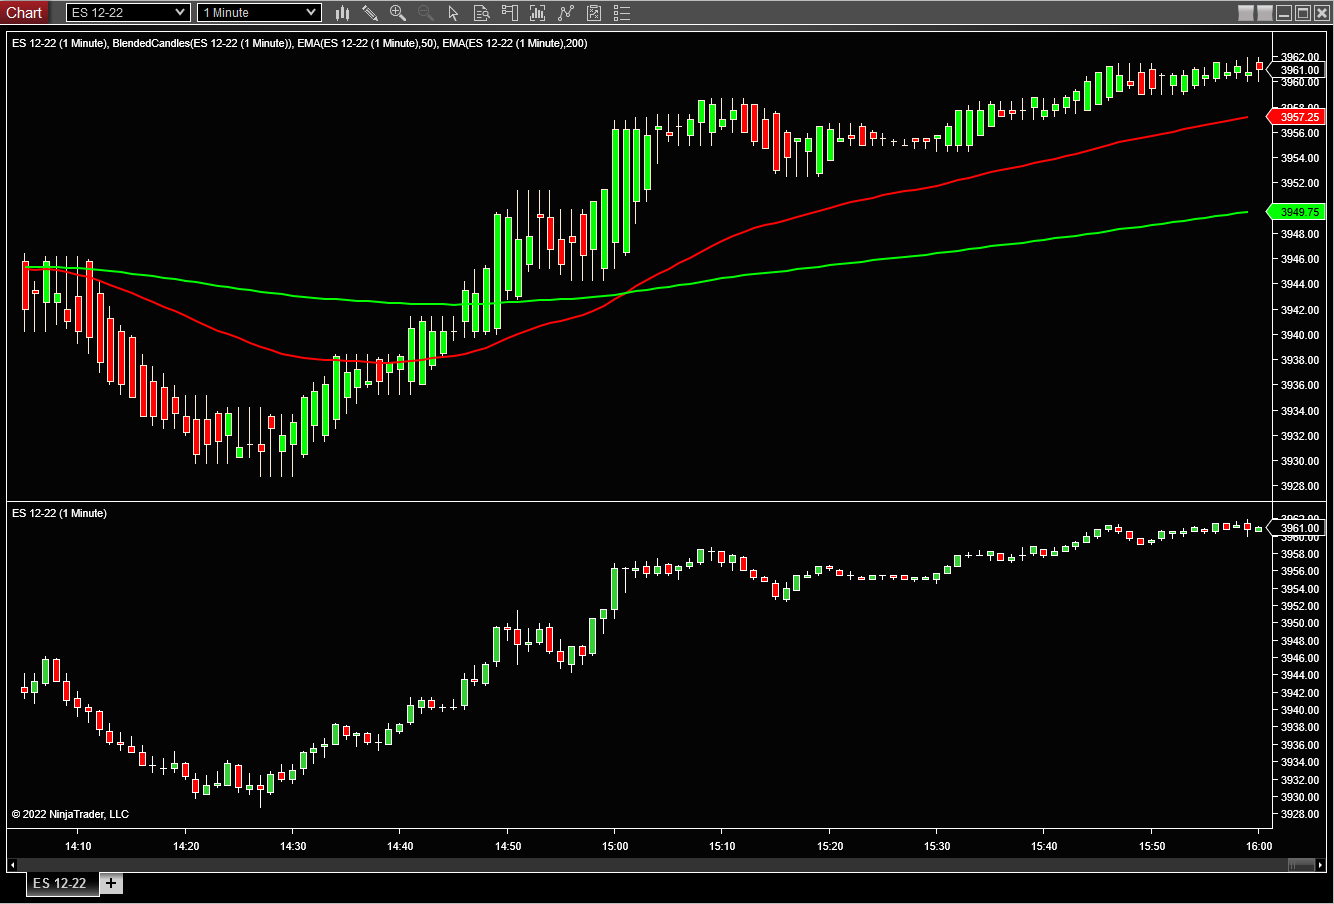Click the second gray window-link square
The height and width of the screenshot is (904, 1334).
click(x=1265, y=13)
